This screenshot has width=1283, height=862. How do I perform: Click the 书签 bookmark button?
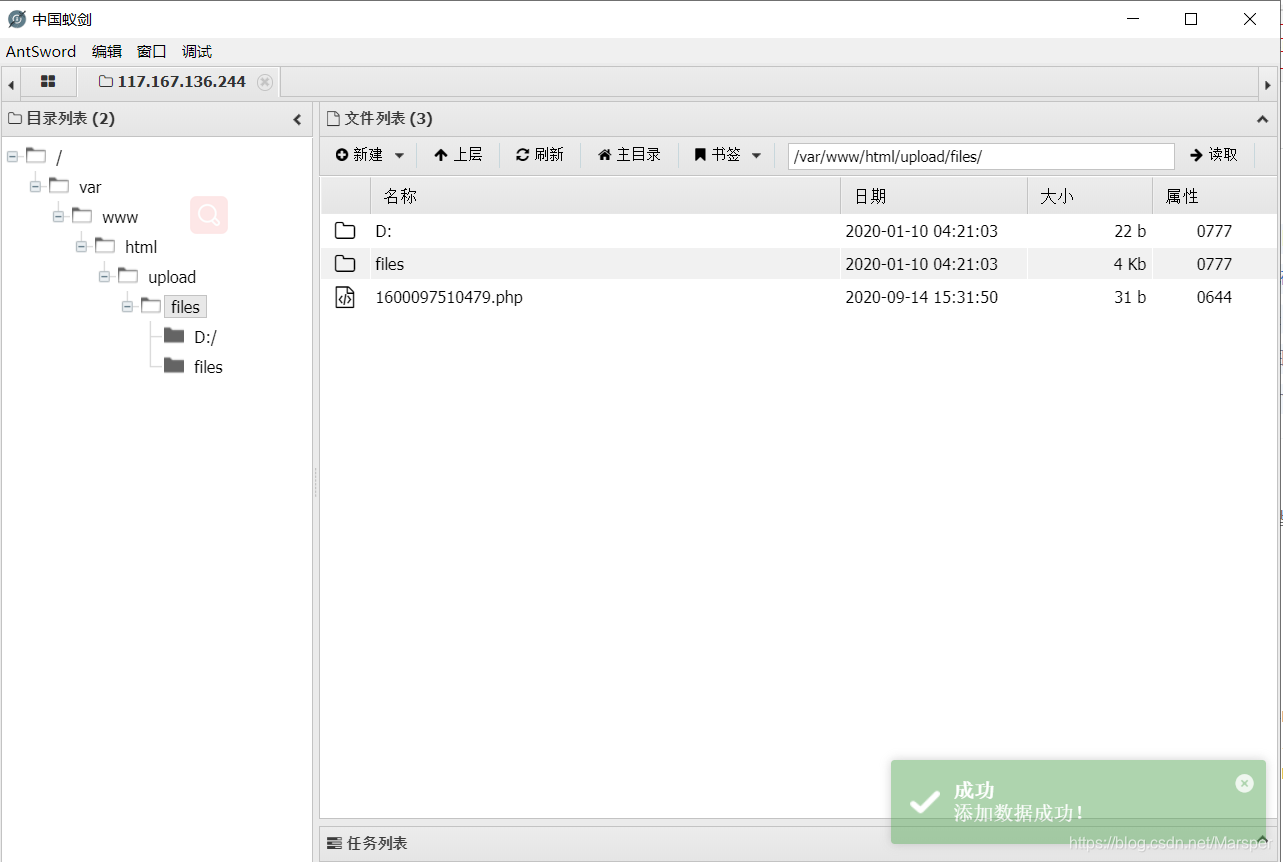[718, 155]
